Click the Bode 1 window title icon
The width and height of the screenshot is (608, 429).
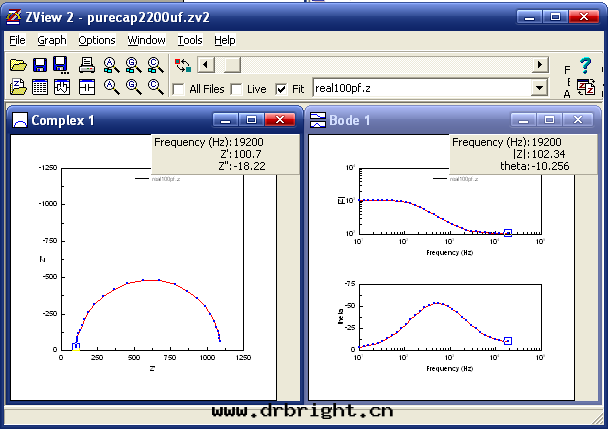pos(319,121)
